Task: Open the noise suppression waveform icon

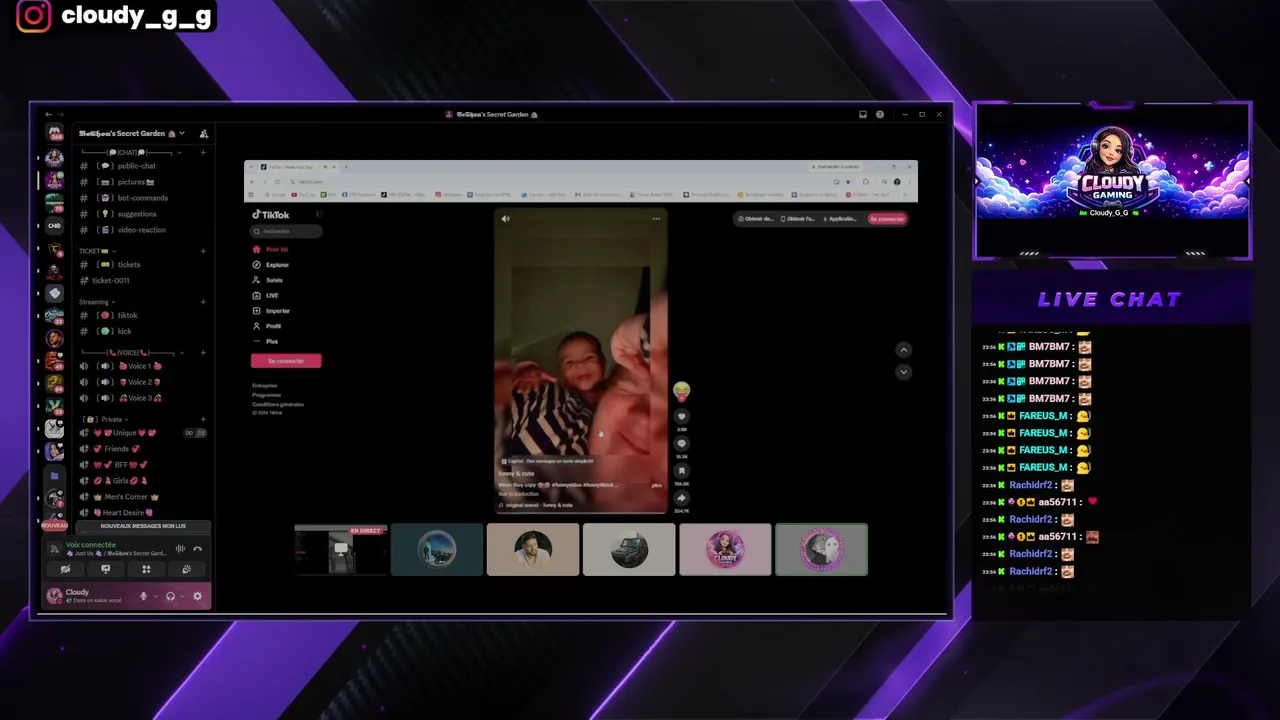Action: click(x=180, y=548)
